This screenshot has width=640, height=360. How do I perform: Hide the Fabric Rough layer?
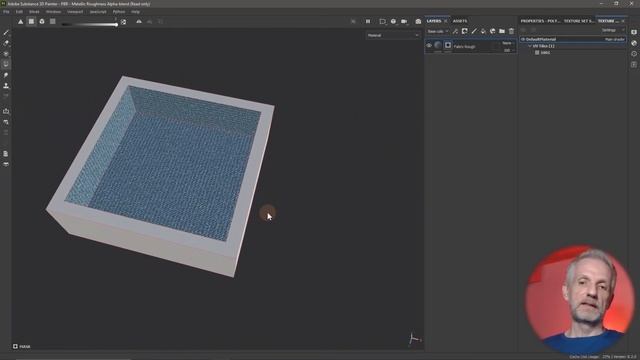click(x=429, y=46)
